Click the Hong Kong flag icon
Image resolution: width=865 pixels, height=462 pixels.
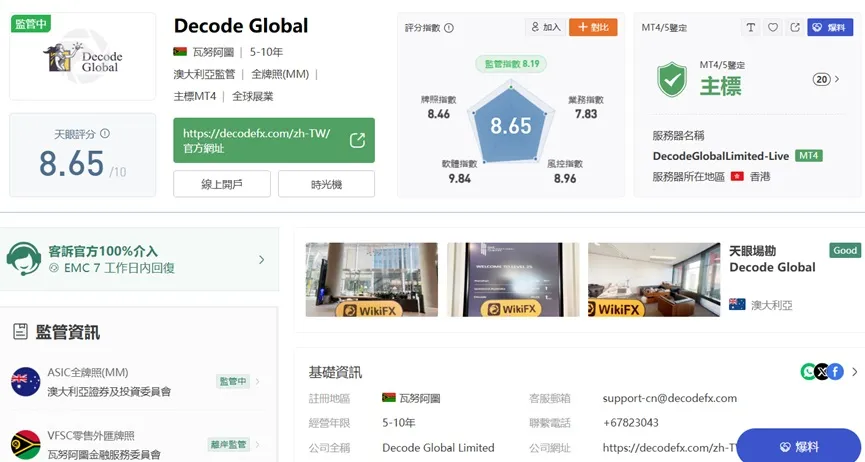click(737, 177)
